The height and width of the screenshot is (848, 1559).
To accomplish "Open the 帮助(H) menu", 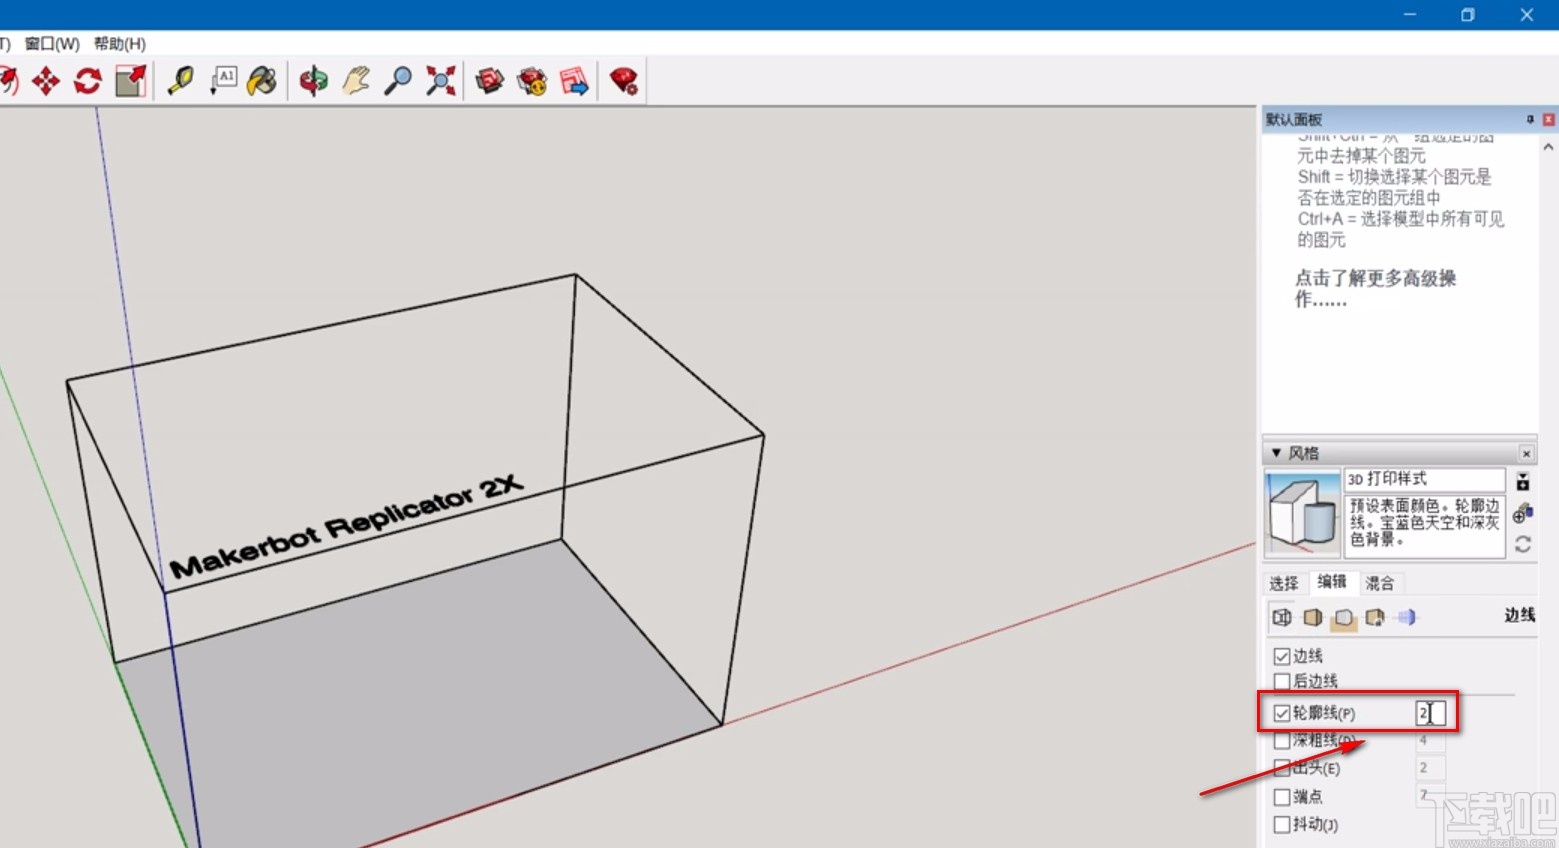I will click(x=119, y=43).
